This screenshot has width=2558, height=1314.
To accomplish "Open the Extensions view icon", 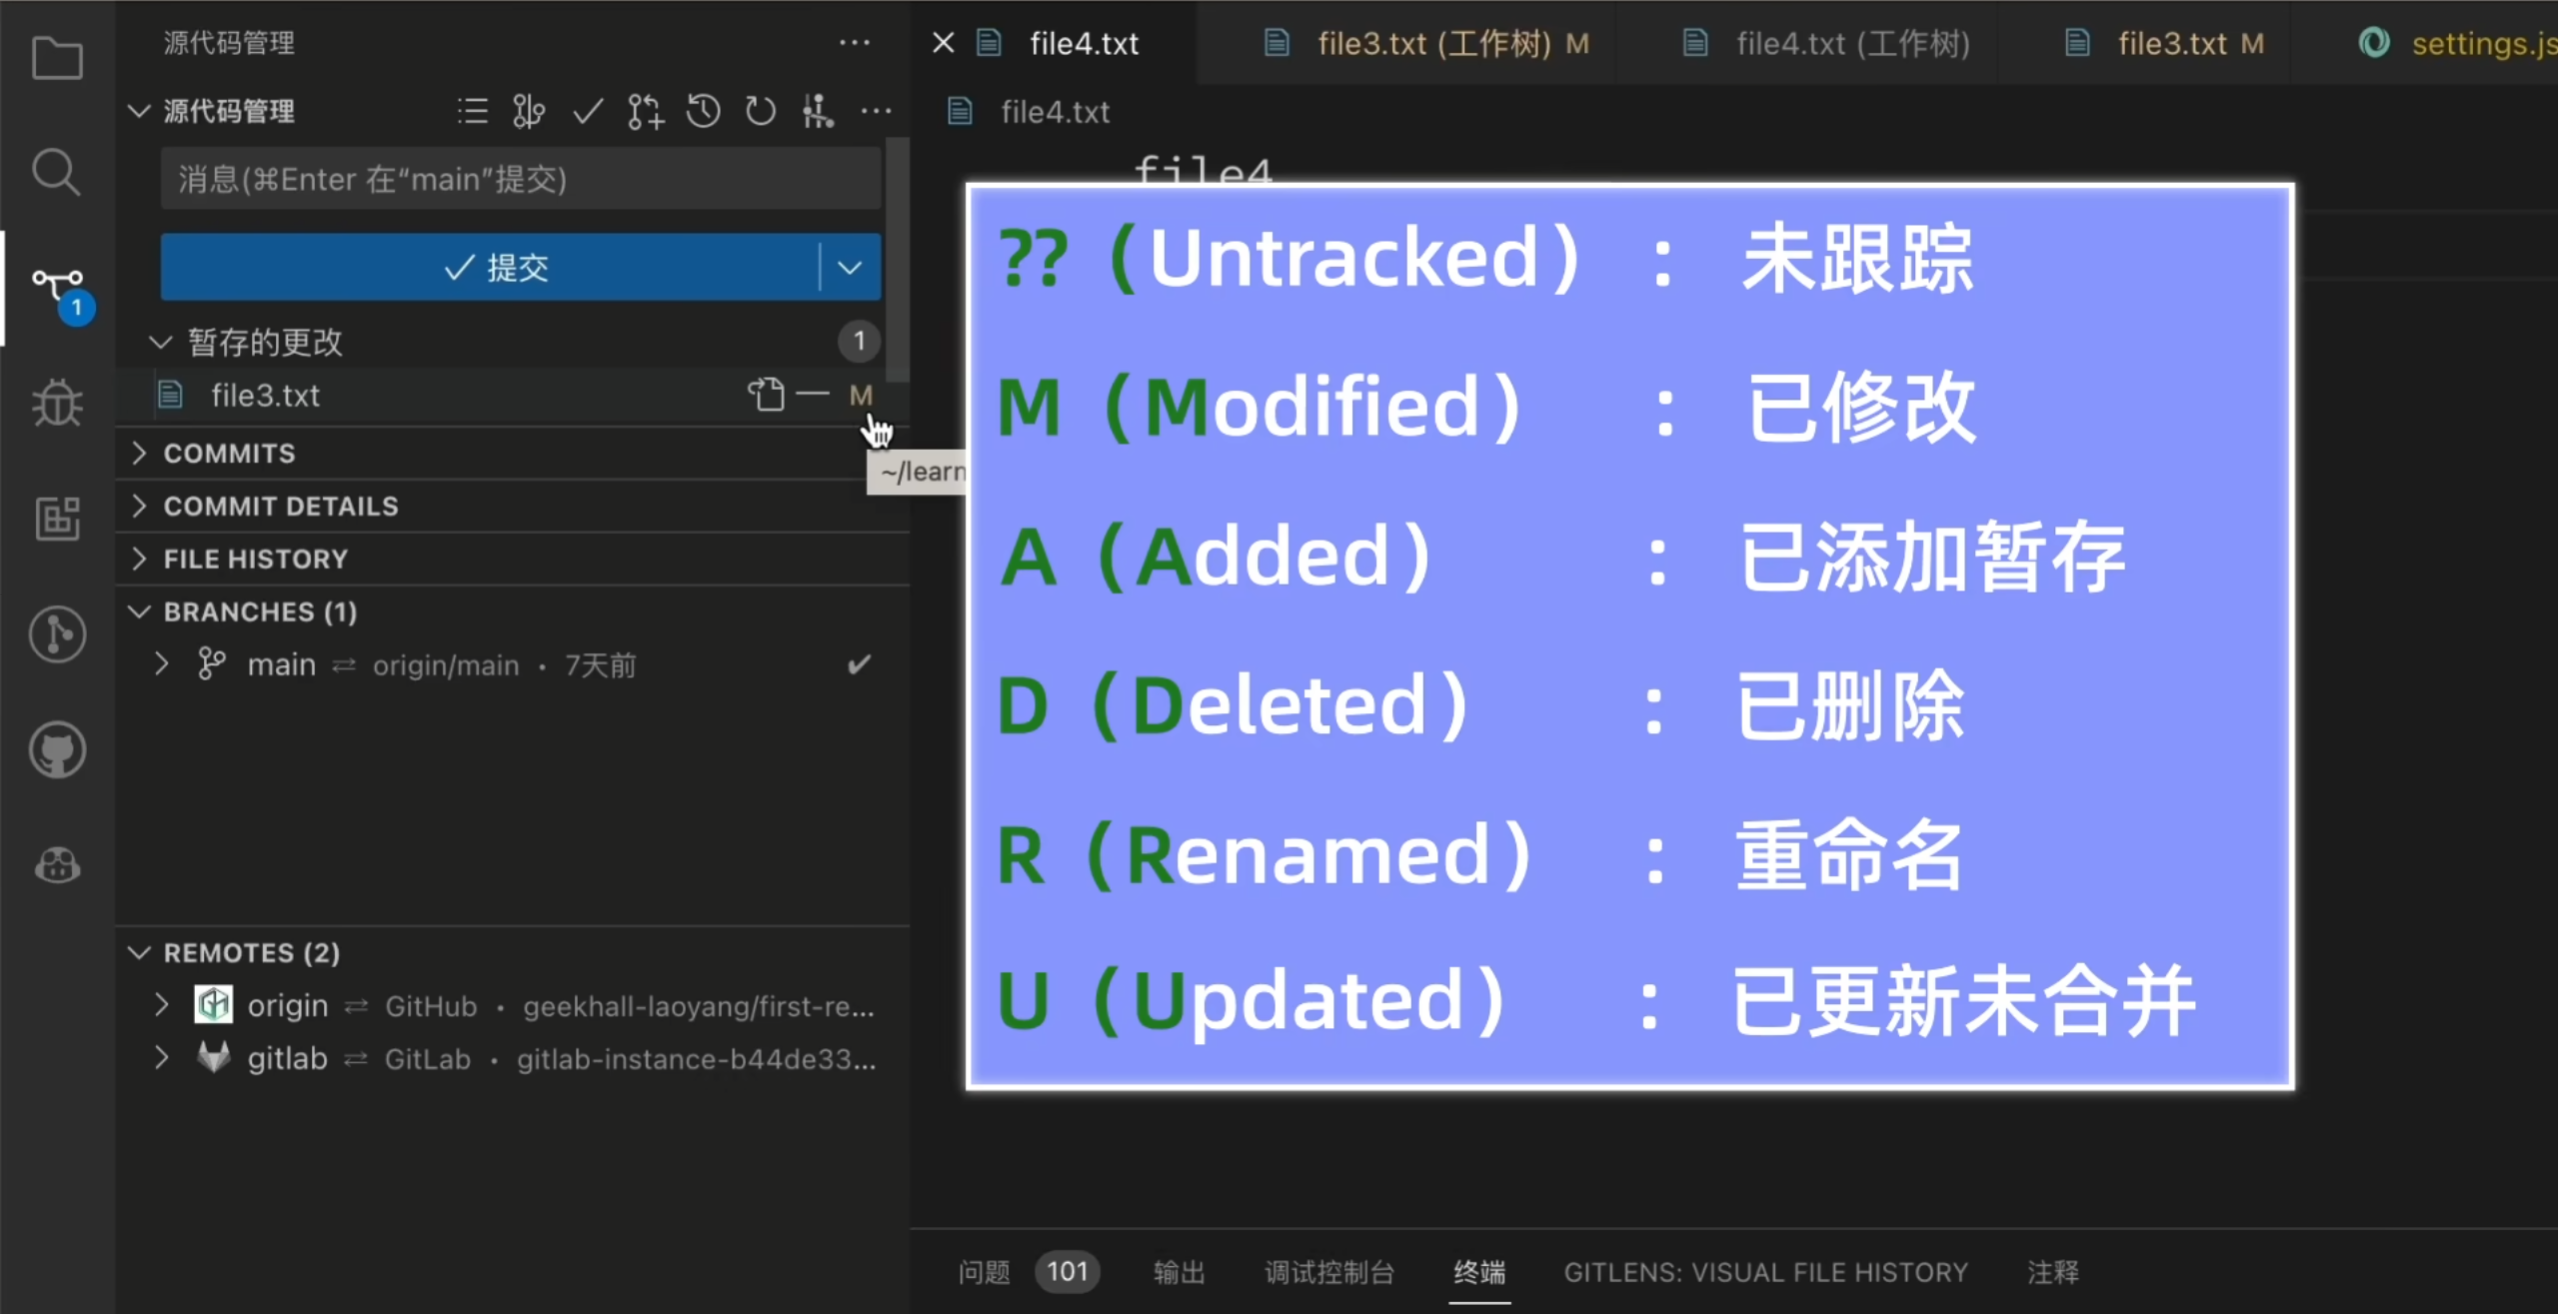I will pos(57,517).
